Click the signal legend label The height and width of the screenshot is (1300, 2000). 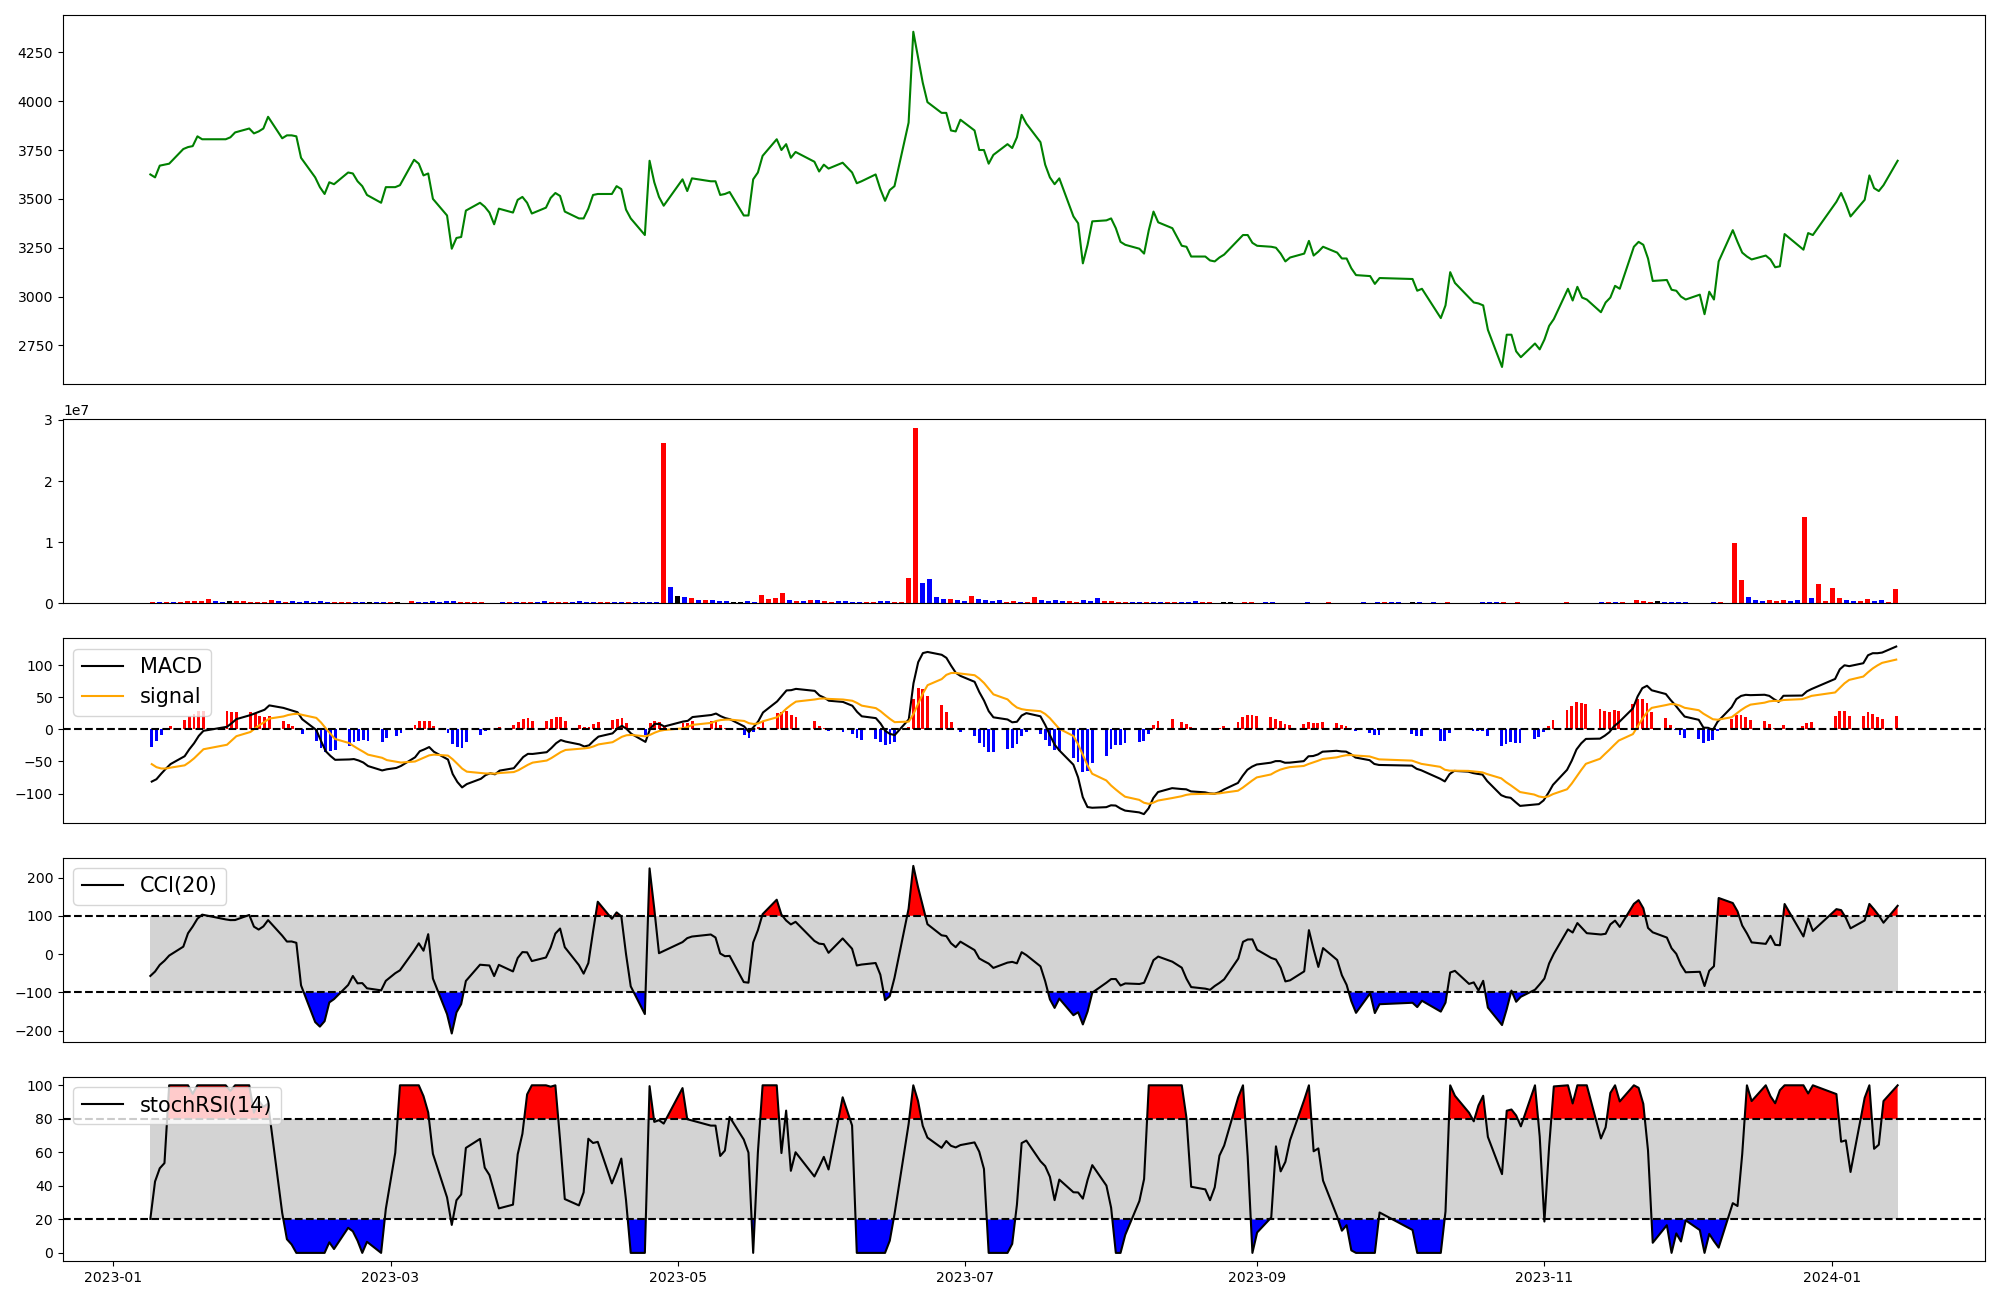tap(170, 696)
